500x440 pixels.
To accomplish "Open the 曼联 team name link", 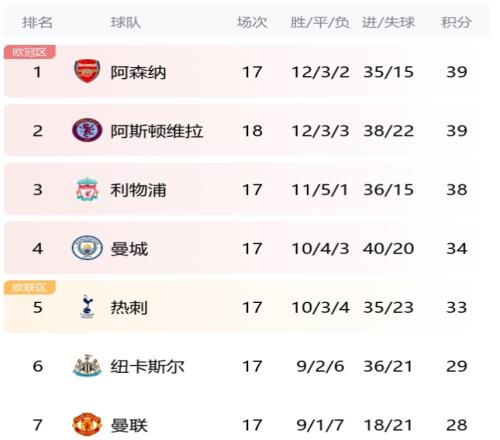I will (129, 425).
